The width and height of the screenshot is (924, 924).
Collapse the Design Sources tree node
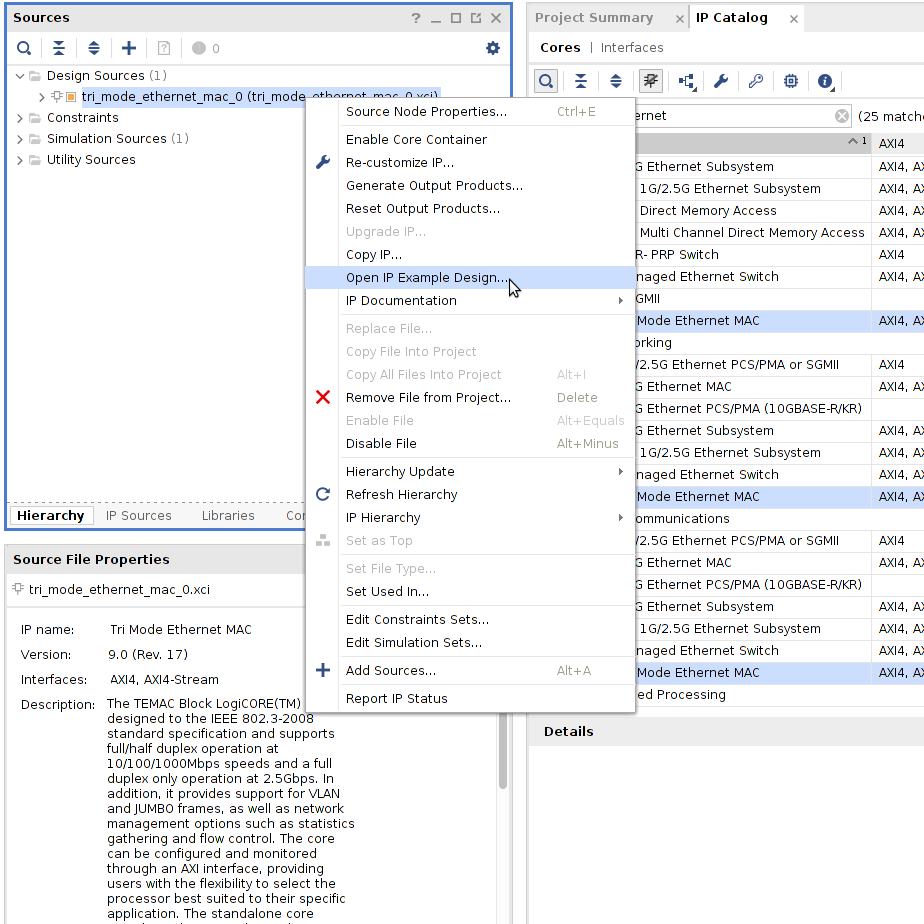pos(19,76)
